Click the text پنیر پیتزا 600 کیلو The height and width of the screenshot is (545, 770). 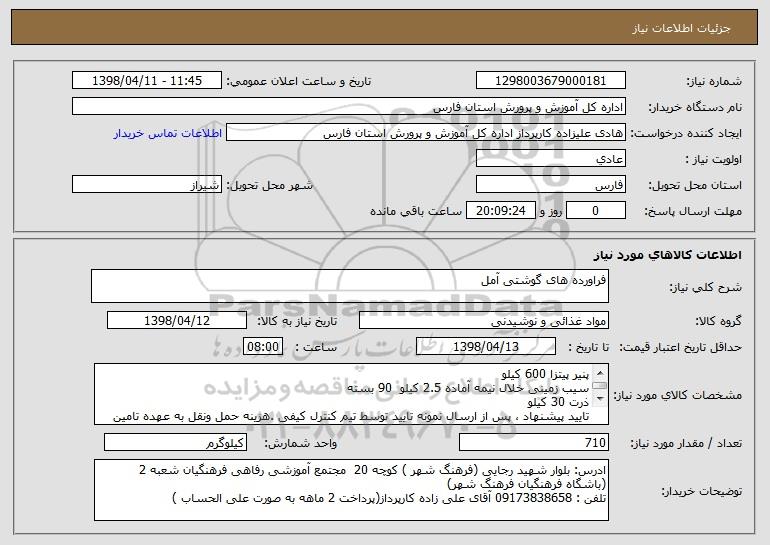click(x=545, y=375)
